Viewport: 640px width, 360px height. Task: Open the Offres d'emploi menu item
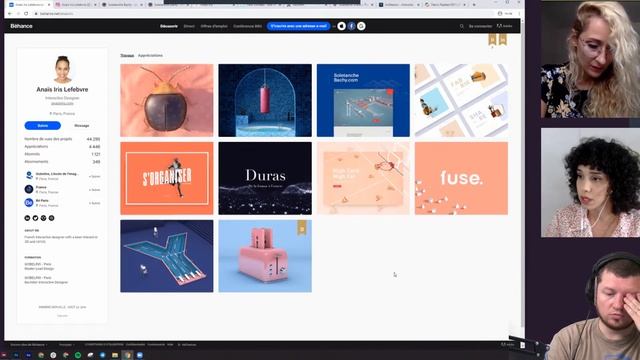pyautogui.click(x=214, y=26)
